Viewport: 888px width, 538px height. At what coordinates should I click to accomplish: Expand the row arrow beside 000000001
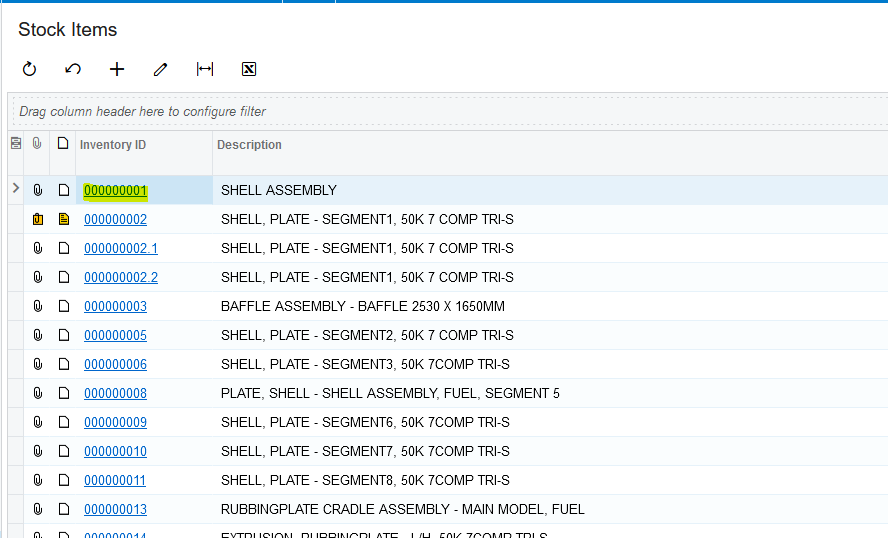[15, 188]
